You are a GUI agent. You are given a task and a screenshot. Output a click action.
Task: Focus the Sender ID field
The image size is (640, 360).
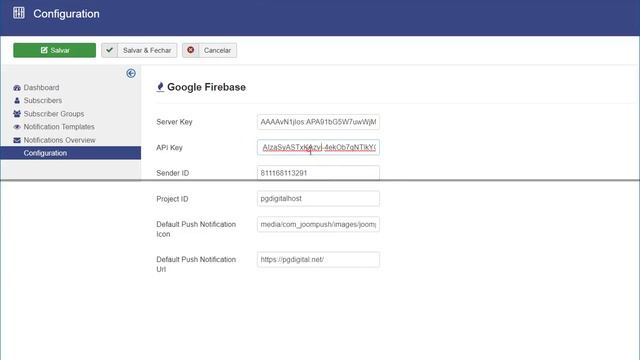[x=318, y=173]
